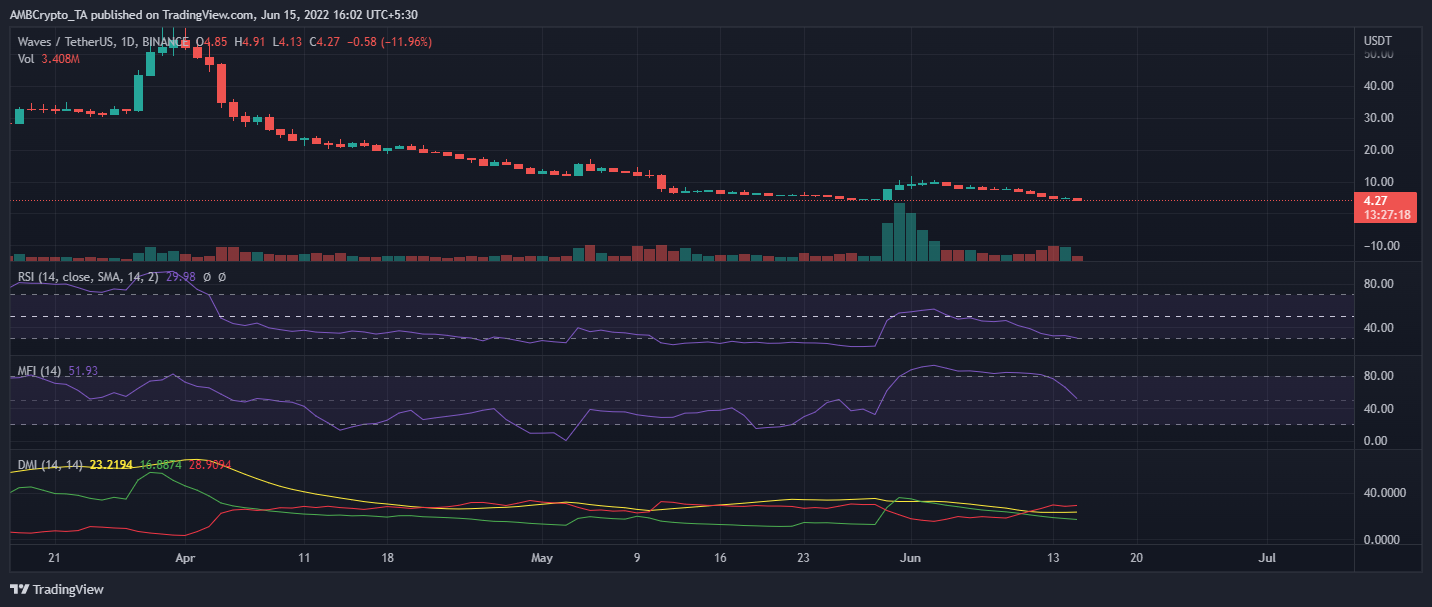This screenshot has height=607, width=1432.
Task: Click the date label 21 on time axis
Action: click(54, 557)
